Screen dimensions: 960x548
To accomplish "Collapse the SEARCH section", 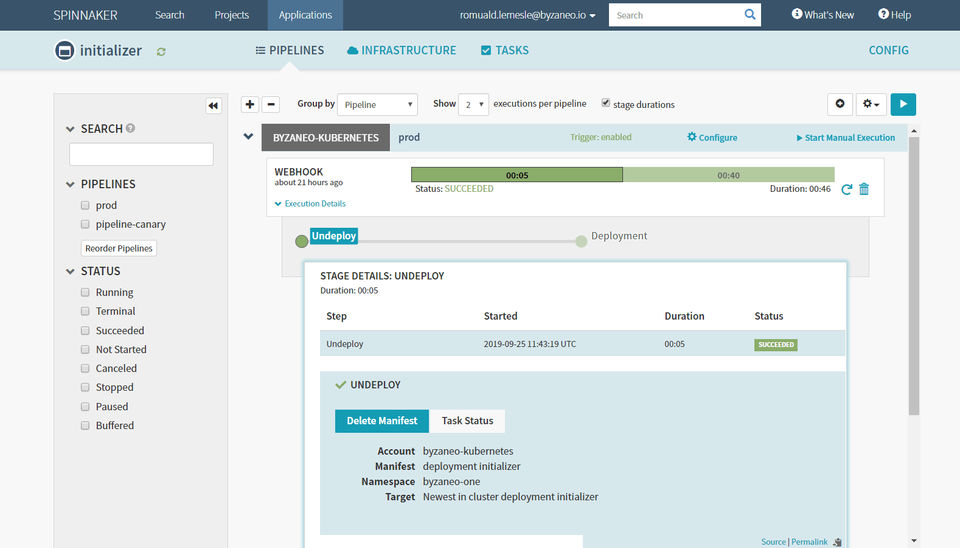I will click(70, 129).
